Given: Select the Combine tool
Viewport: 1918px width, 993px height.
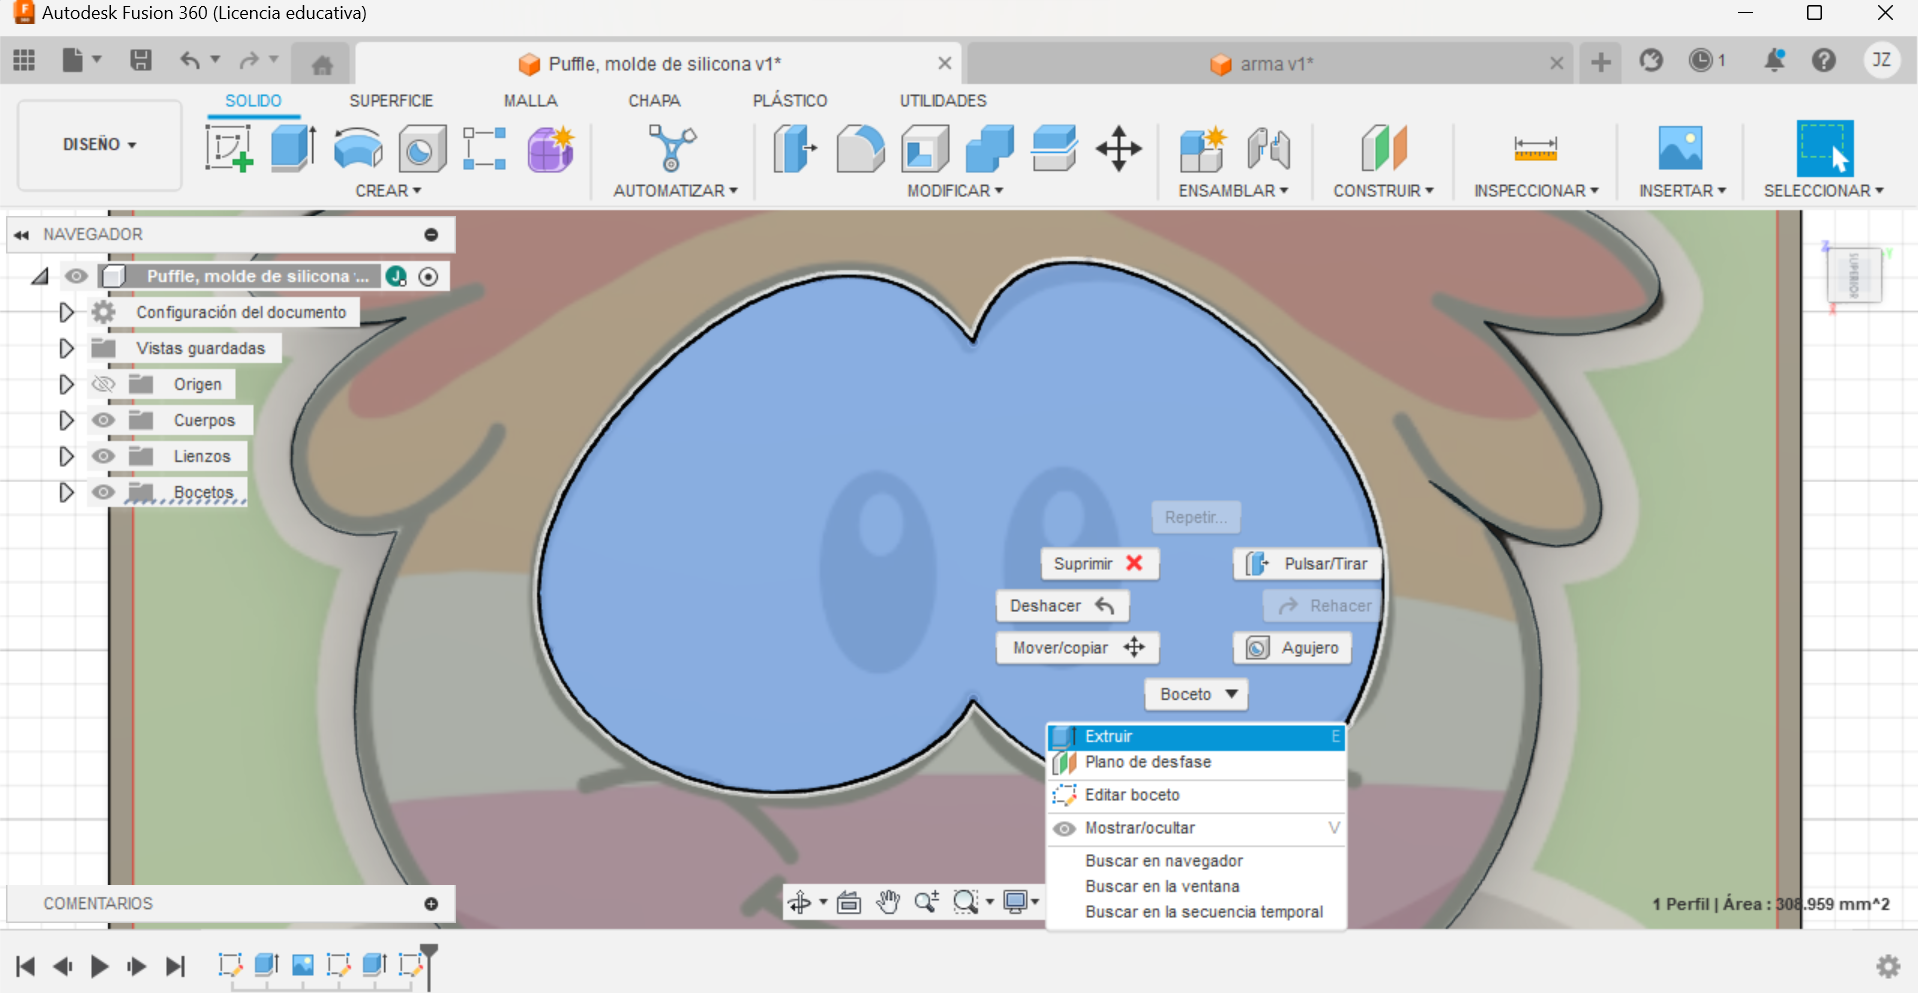Looking at the screenshot, I should click(989, 148).
